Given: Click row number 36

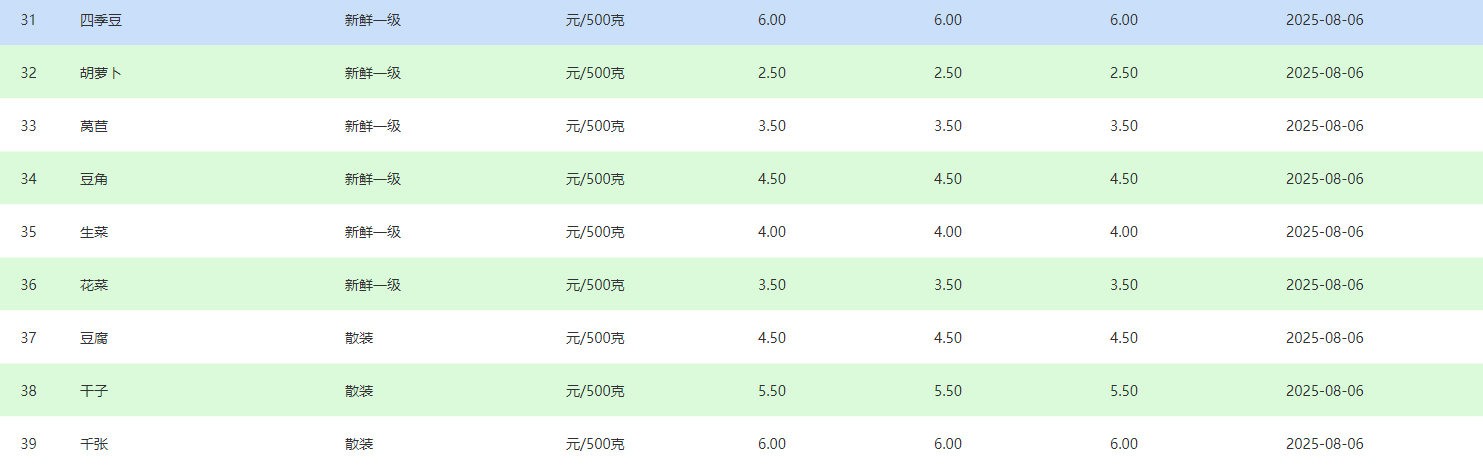Looking at the screenshot, I should click(x=28, y=285).
